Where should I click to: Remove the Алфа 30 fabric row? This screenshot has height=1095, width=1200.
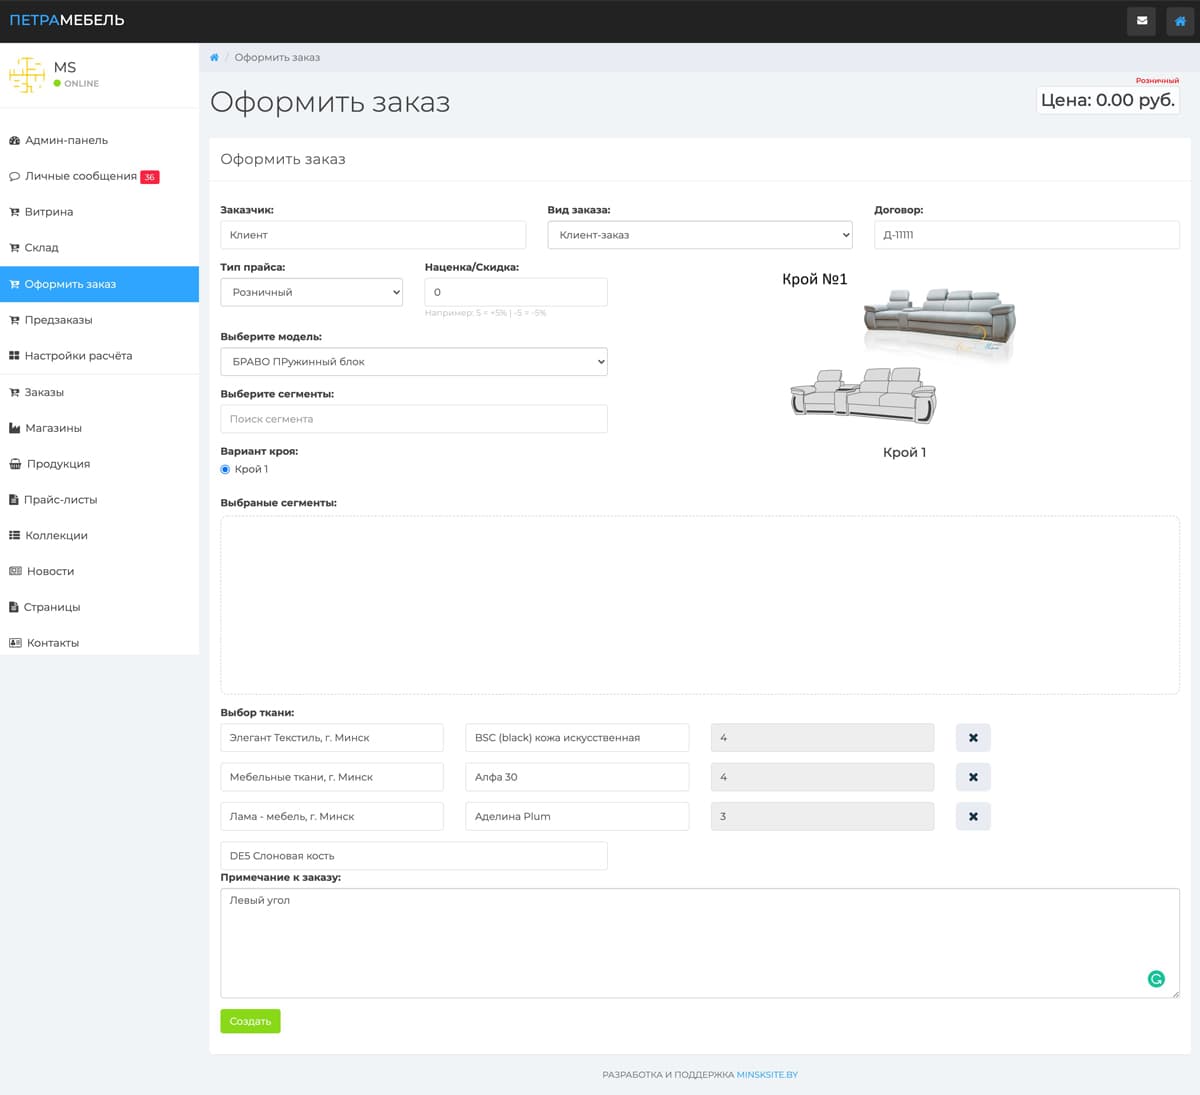[972, 776]
